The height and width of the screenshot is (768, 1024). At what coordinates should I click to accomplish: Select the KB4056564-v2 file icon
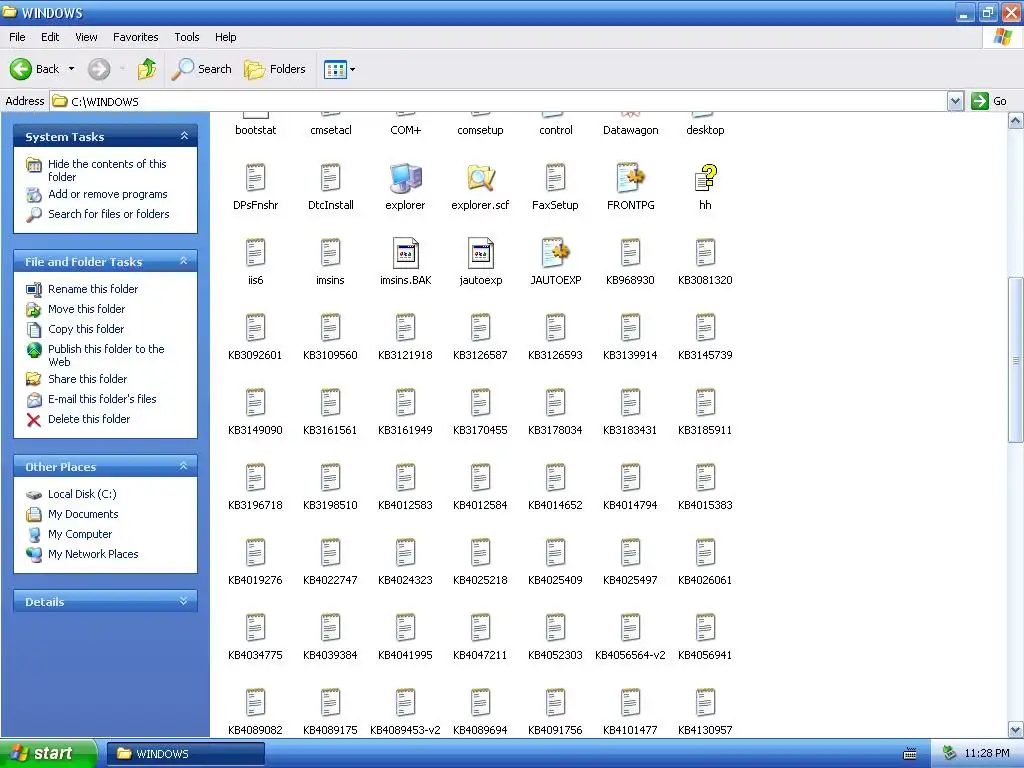point(630,629)
